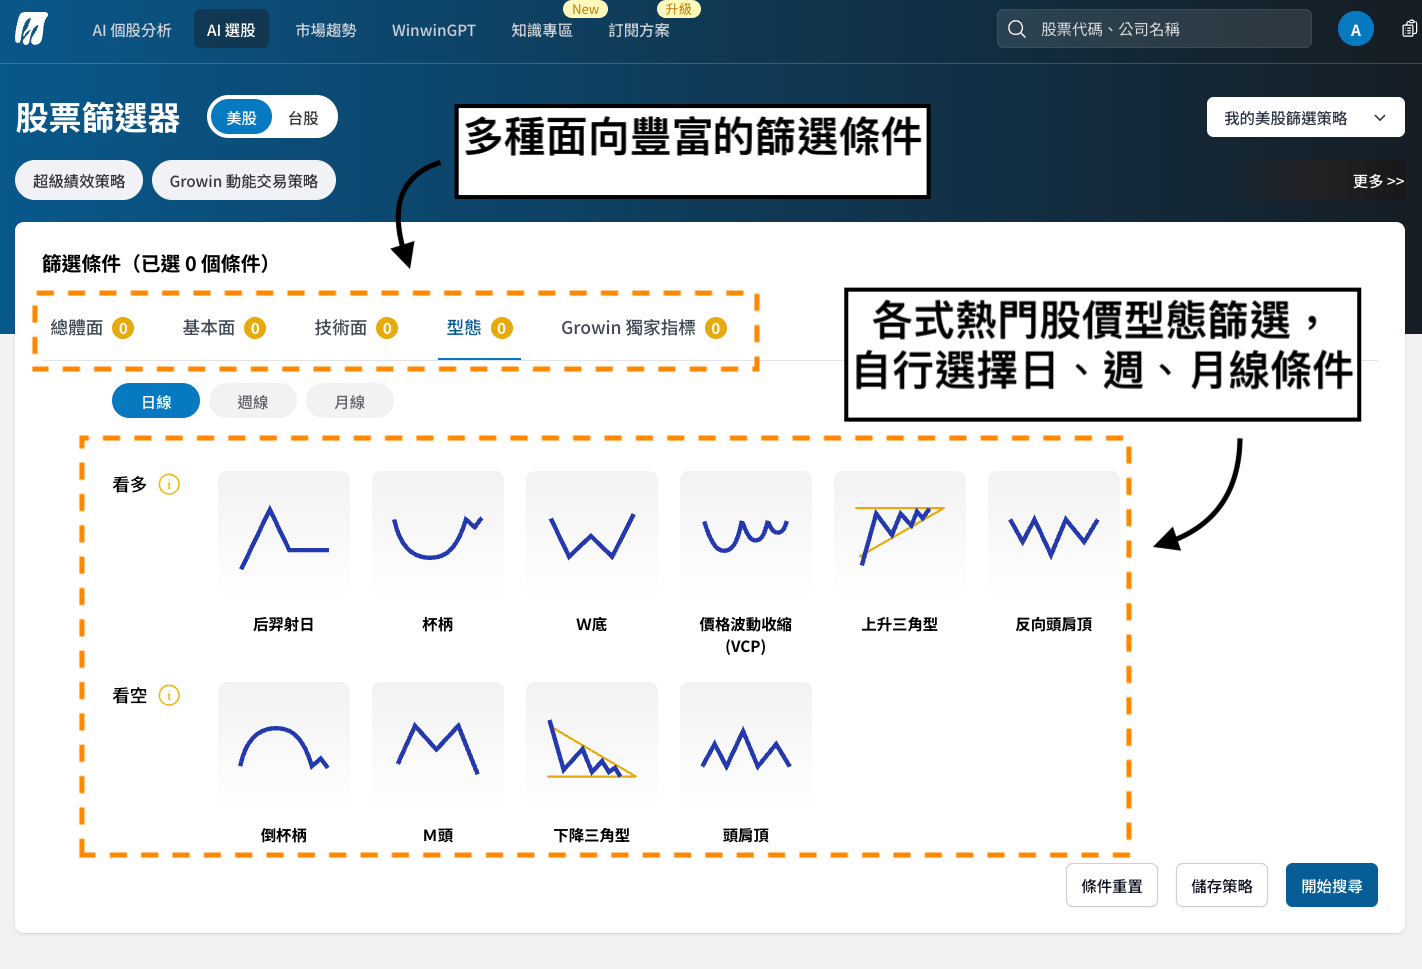The height and width of the screenshot is (969, 1422).
Task: Click the 條件重置 reset button
Action: point(1111,886)
